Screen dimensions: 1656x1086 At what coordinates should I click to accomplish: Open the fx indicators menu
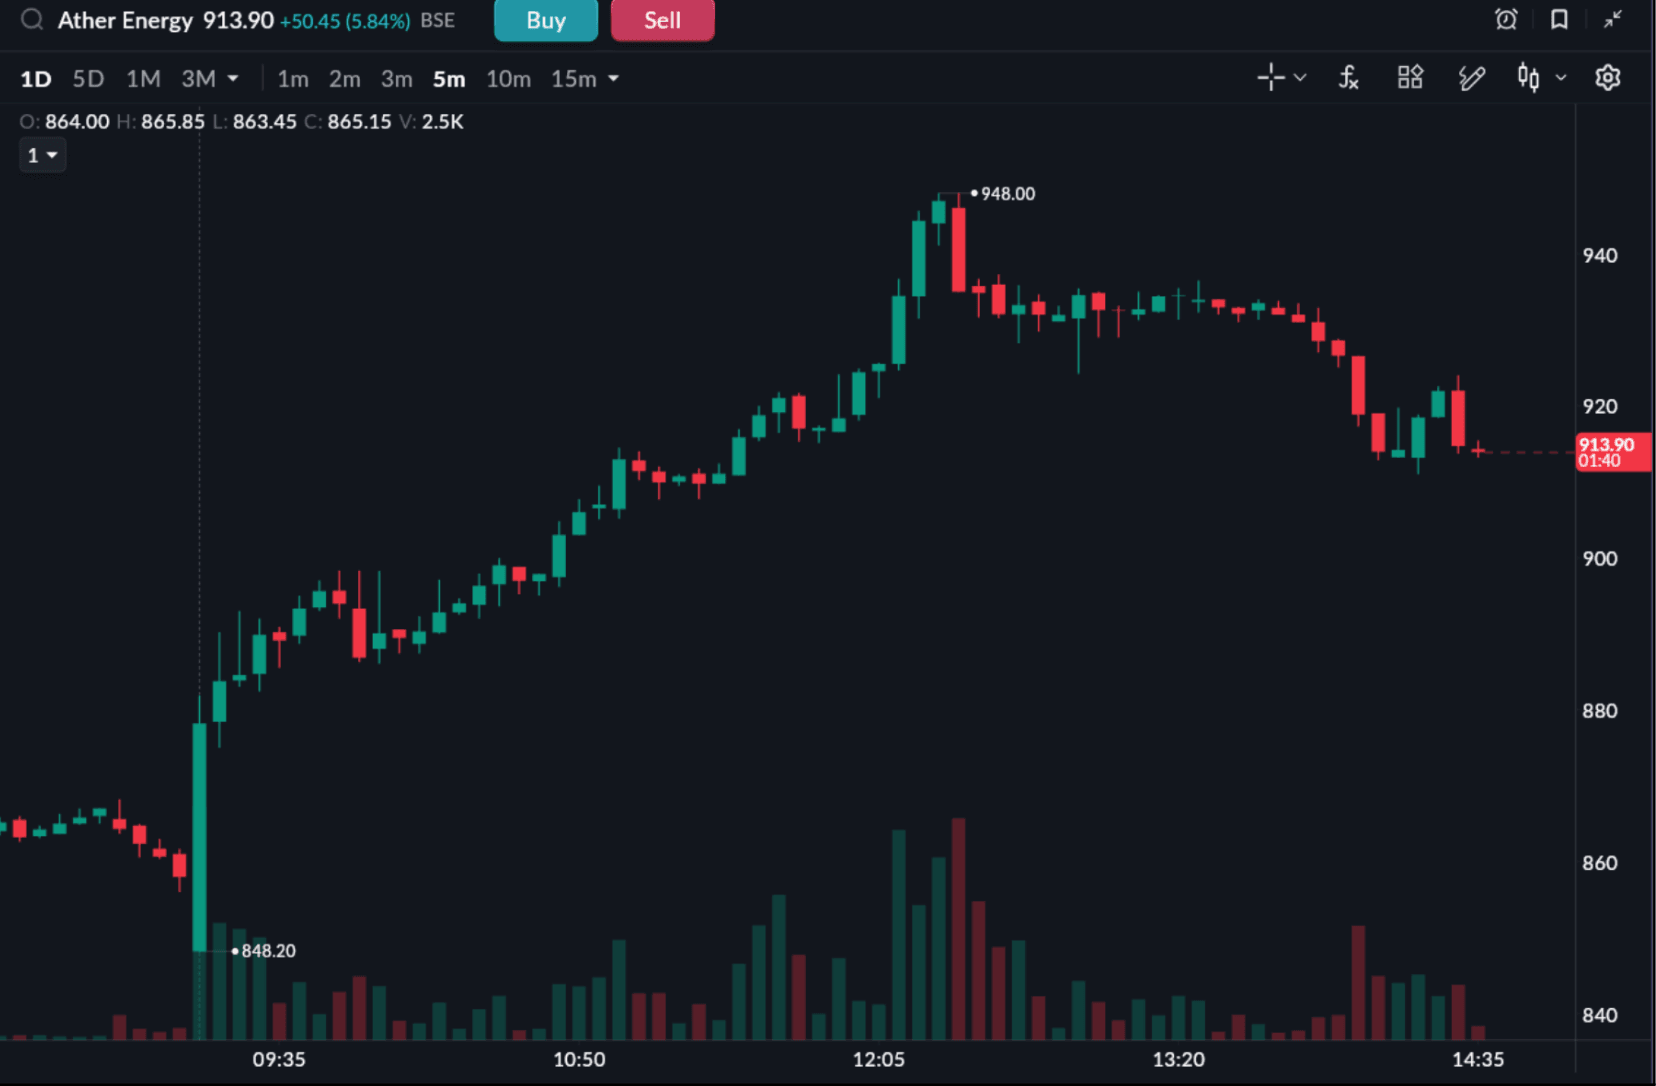[1349, 78]
